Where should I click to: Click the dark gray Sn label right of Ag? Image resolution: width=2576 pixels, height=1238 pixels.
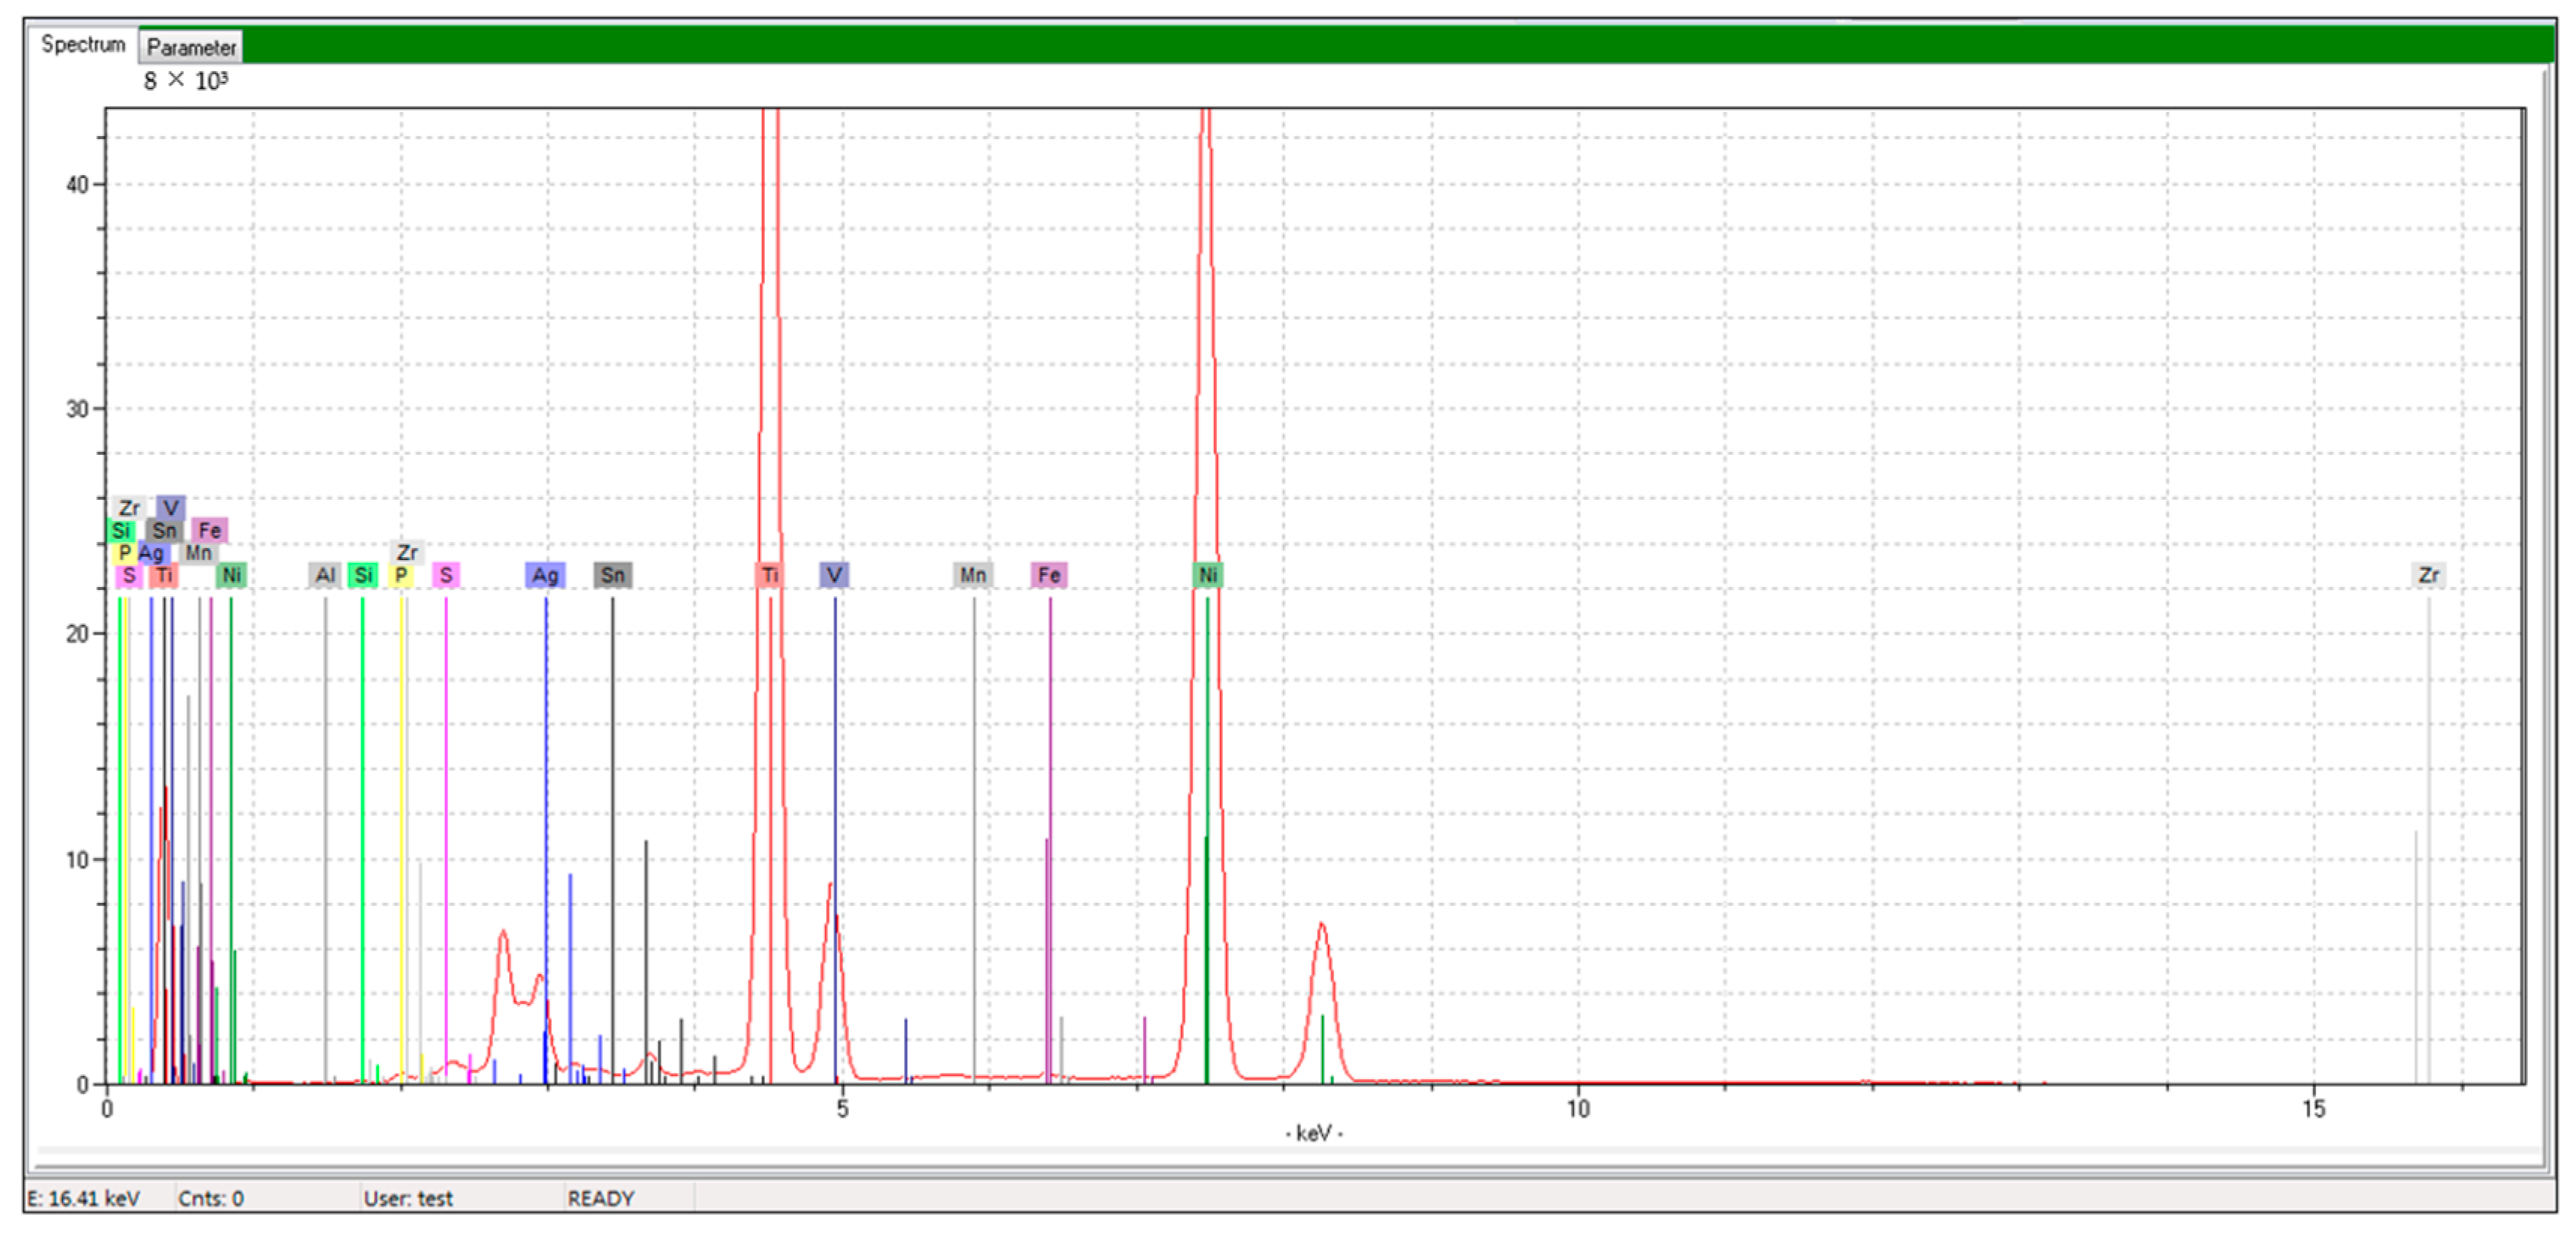612,575
